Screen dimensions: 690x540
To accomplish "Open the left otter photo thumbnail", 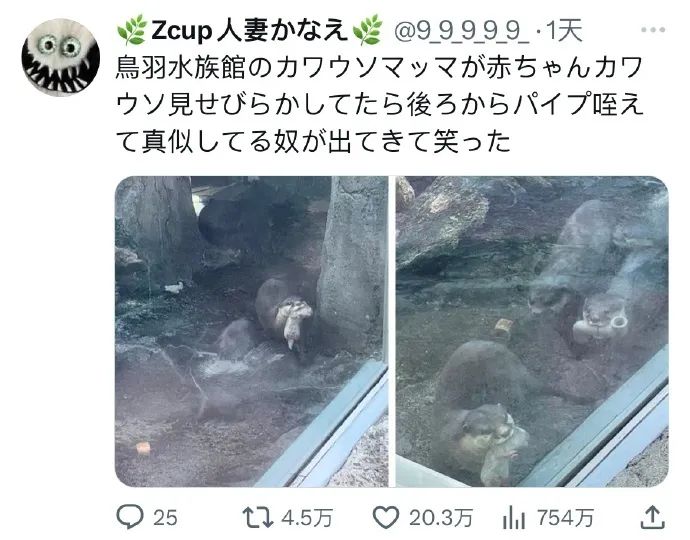I will (x=251, y=331).
